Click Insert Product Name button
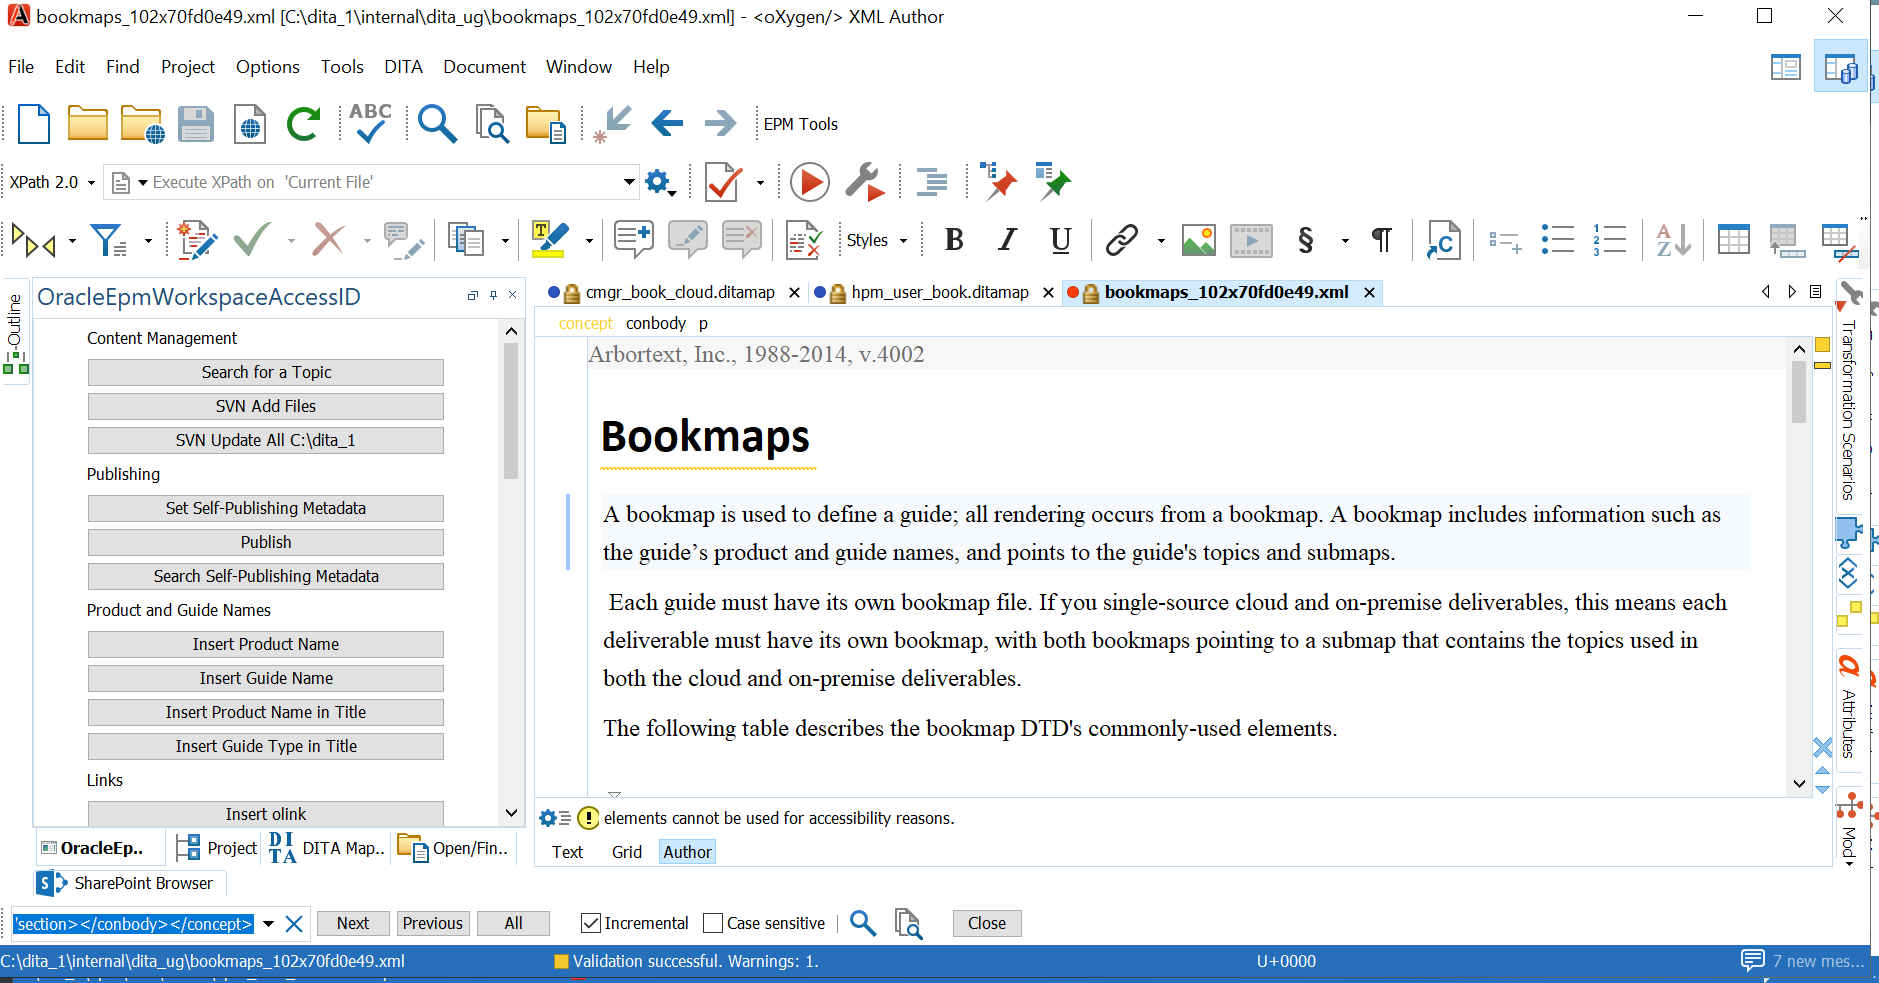This screenshot has height=983, width=1879. (x=266, y=644)
